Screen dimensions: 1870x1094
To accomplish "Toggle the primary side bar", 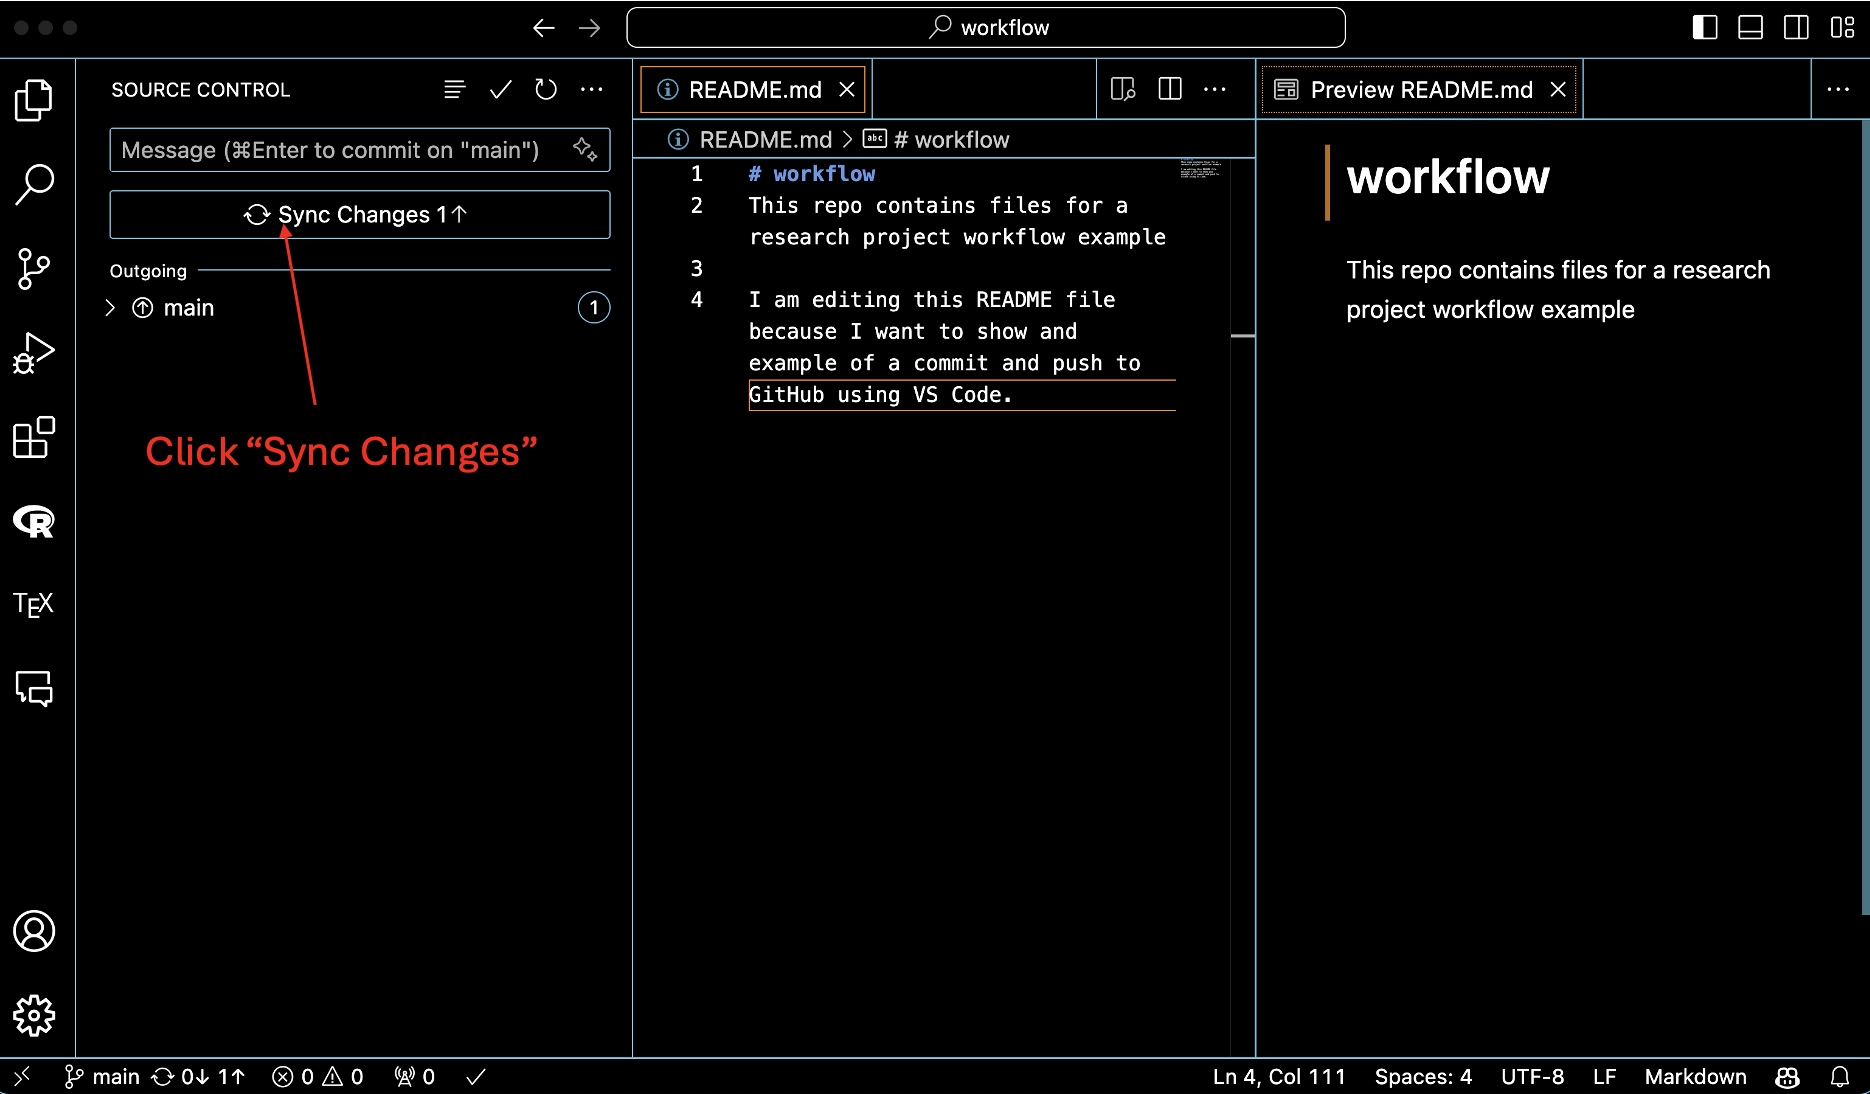I will [1705, 28].
